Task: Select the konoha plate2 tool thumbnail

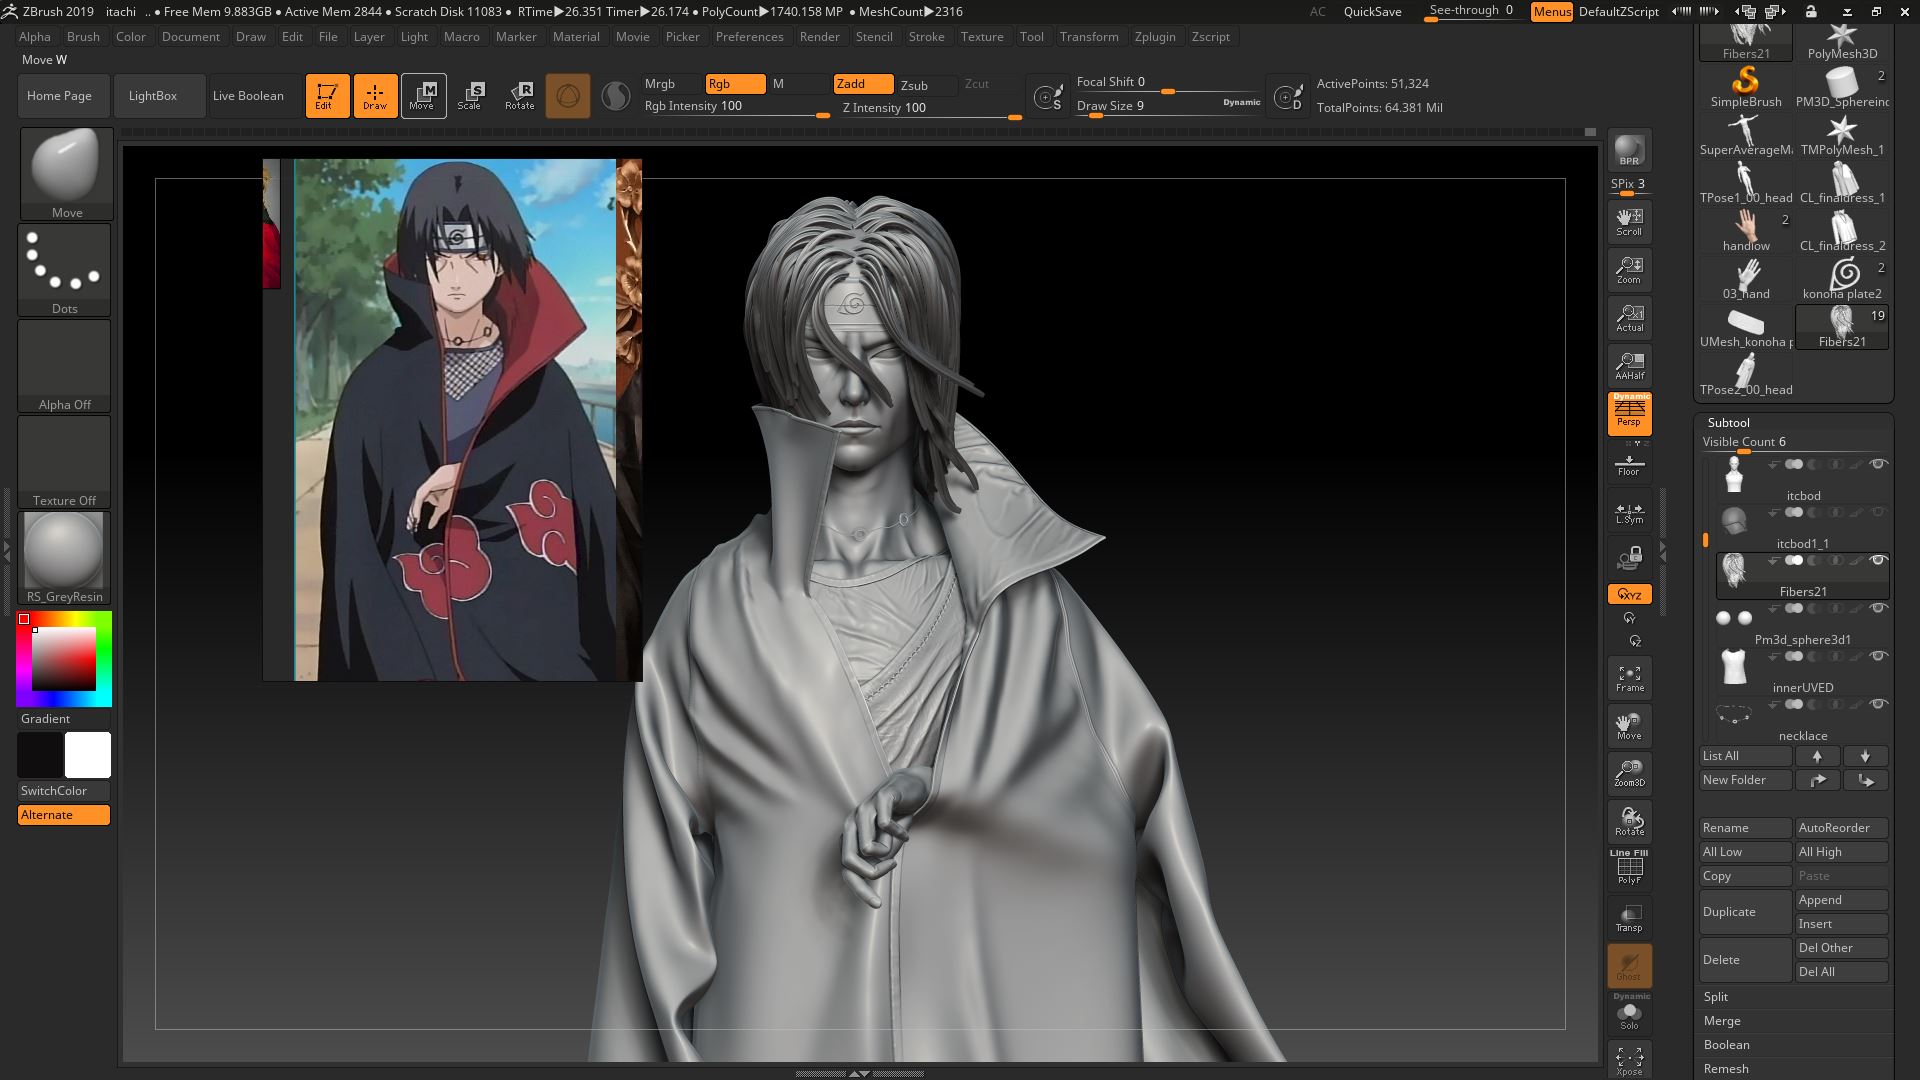Action: pyautogui.click(x=1842, y=278)
